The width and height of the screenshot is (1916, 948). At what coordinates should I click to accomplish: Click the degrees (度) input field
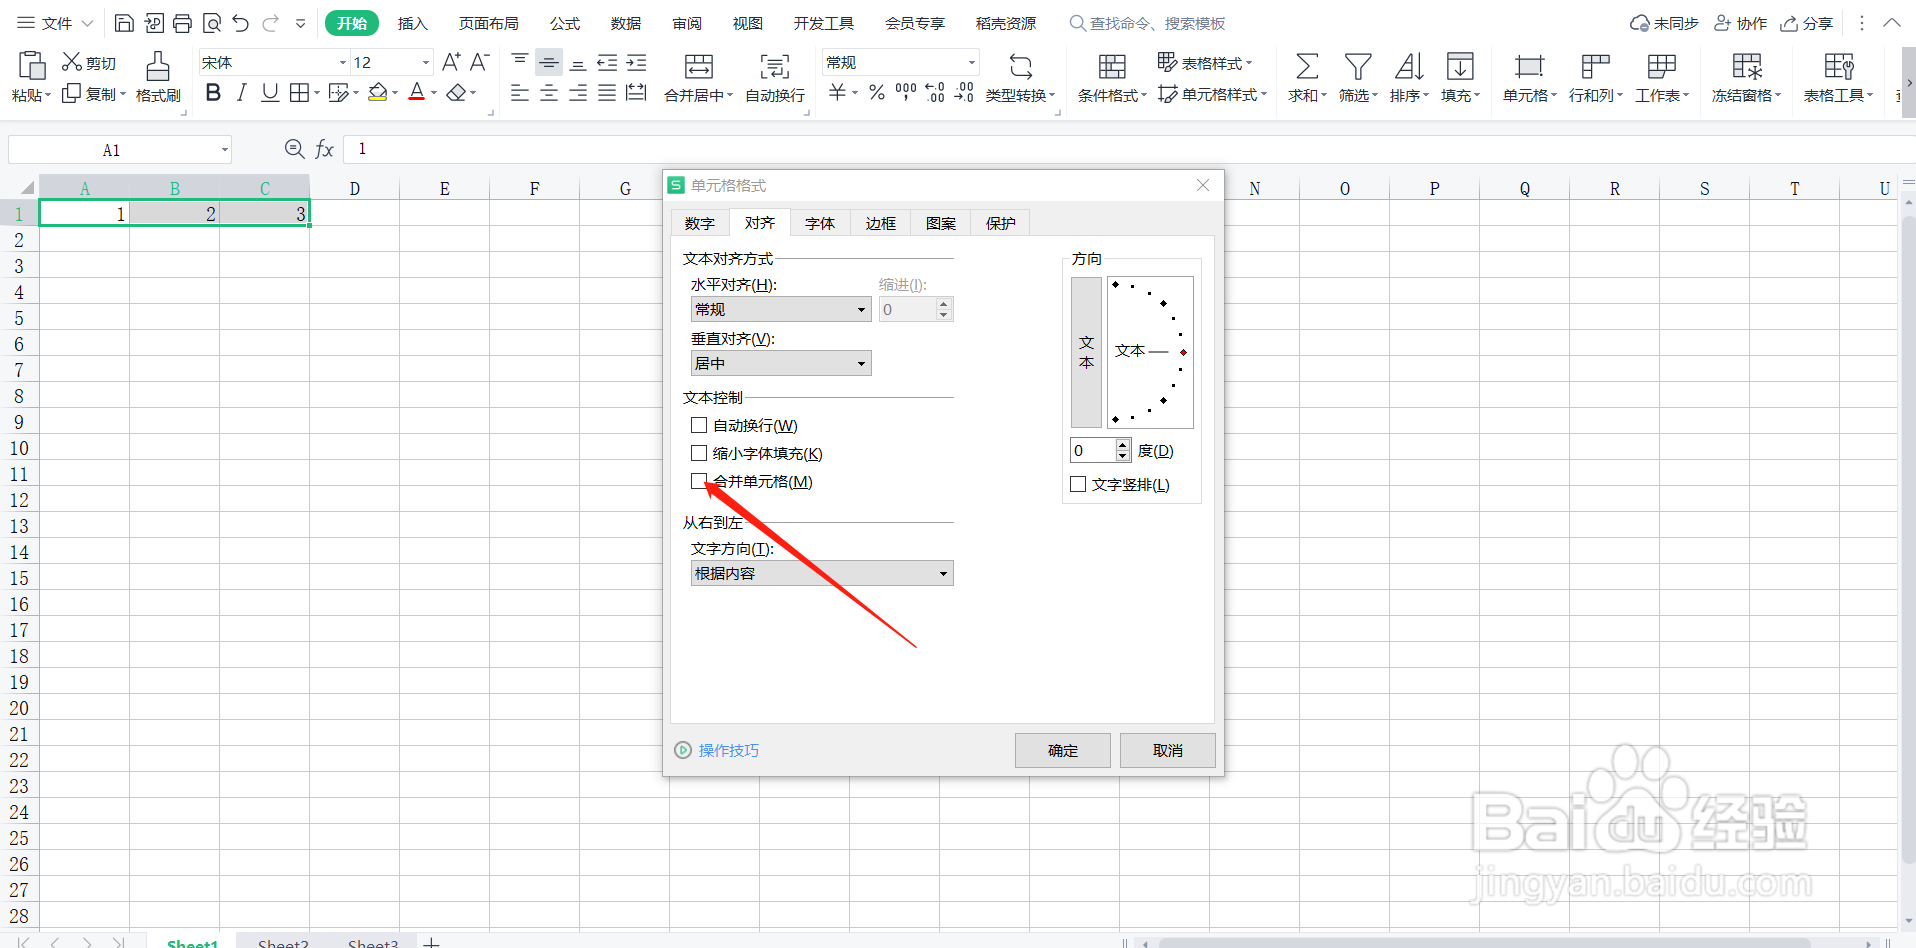click(x=1093, y=450)
